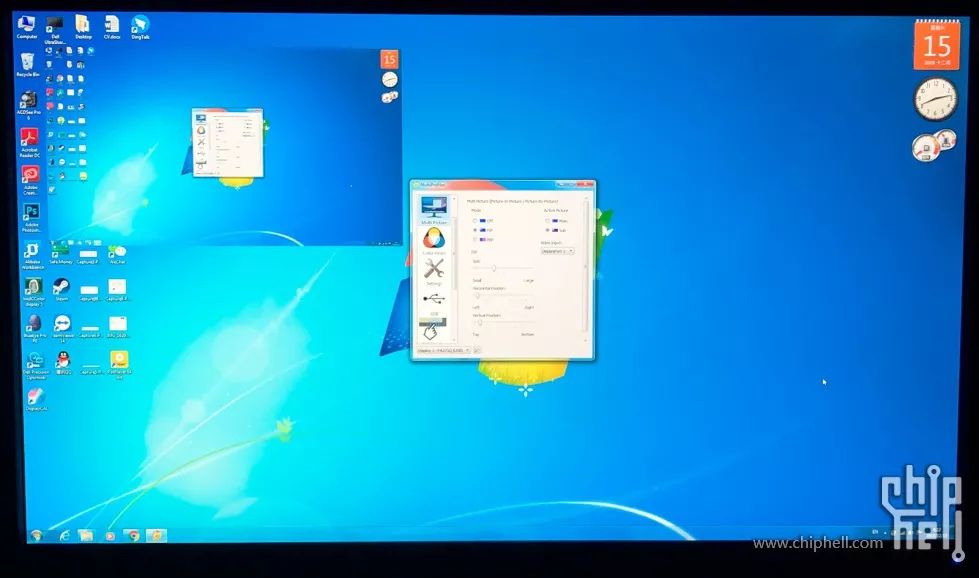Set active picture to Main
The width and height of the screenshot is (979, 578).
click(x=548, y=221)
